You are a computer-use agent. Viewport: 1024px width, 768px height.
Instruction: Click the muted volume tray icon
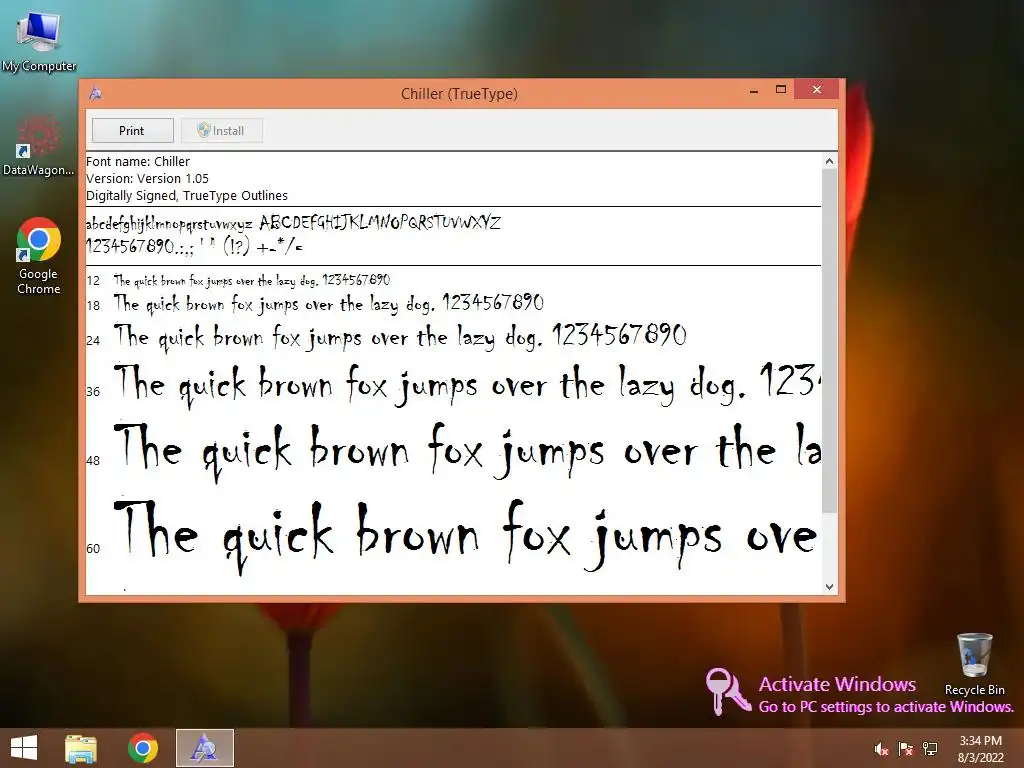(x=881, y=749)
